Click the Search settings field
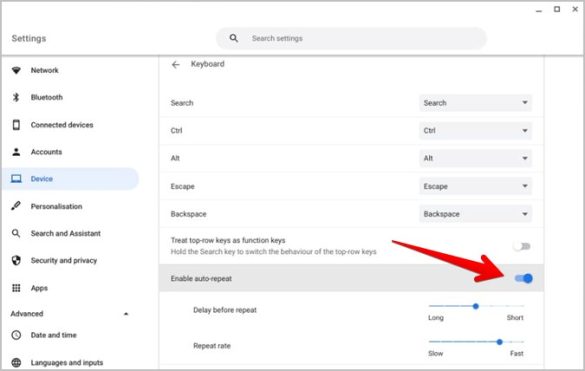 (x=351, y=38)
